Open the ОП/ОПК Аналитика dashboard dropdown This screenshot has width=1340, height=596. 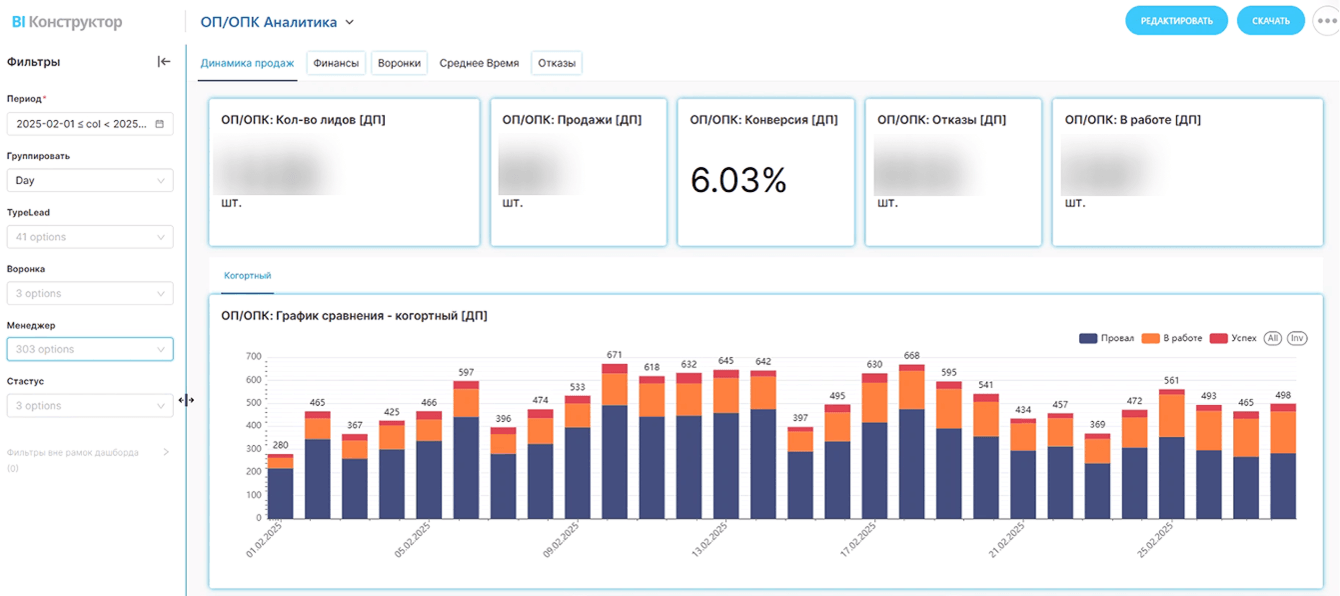click(277, 22)
